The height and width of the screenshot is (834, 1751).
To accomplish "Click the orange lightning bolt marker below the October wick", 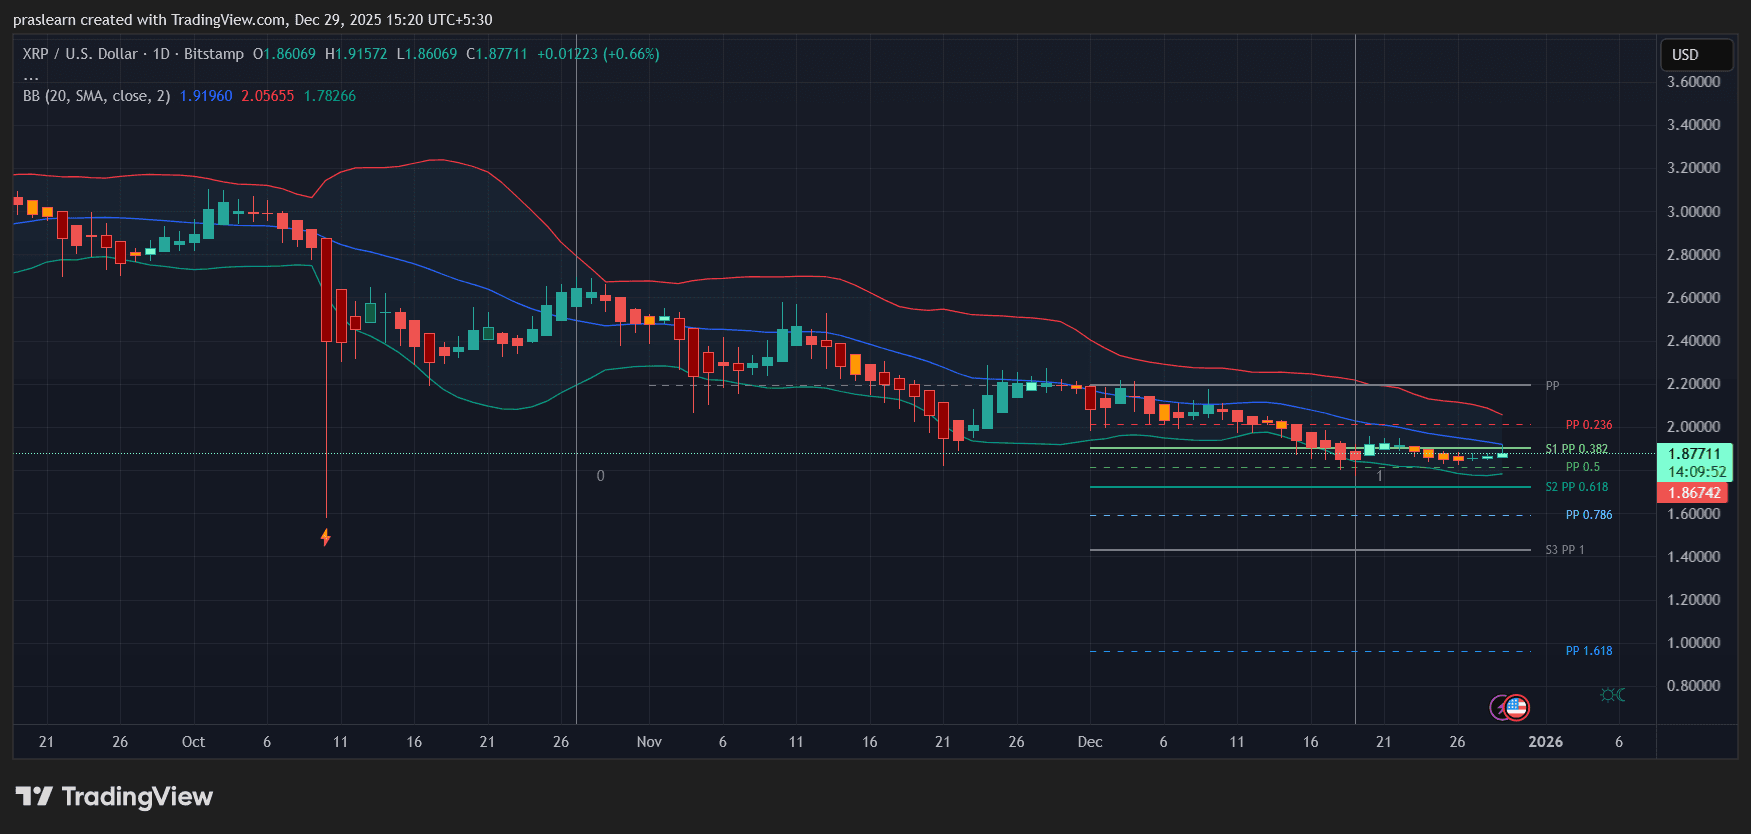I will (x=325, y=538).
